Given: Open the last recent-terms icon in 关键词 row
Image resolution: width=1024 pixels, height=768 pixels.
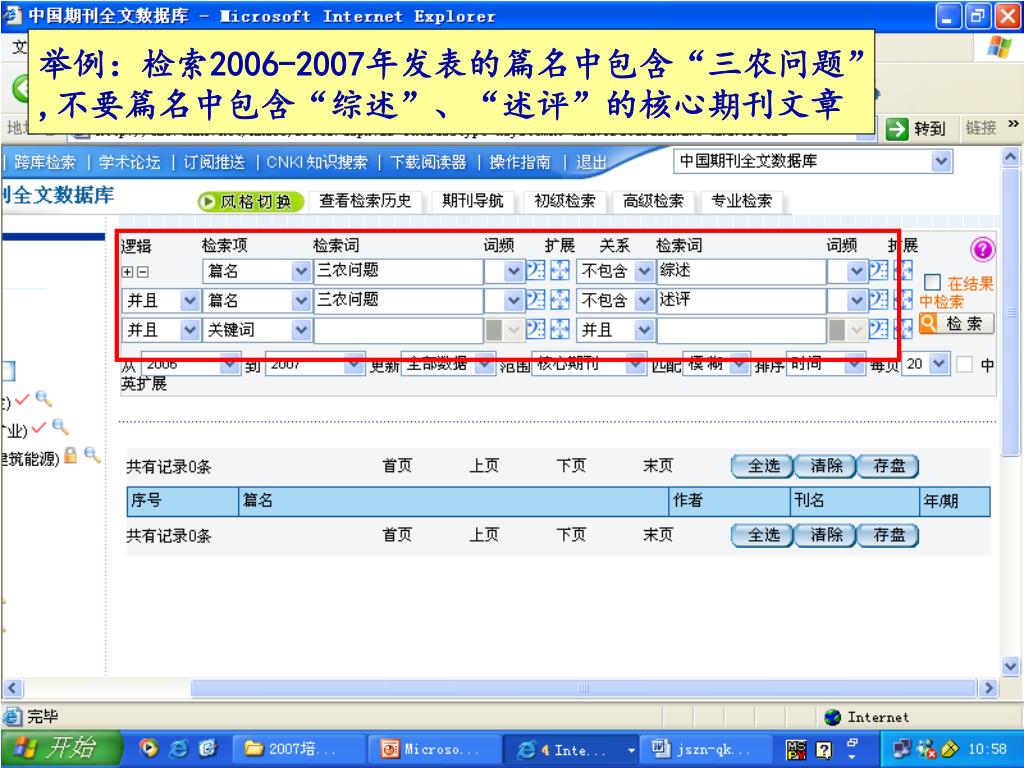Looking at the screenshot, I should [878, 330].
